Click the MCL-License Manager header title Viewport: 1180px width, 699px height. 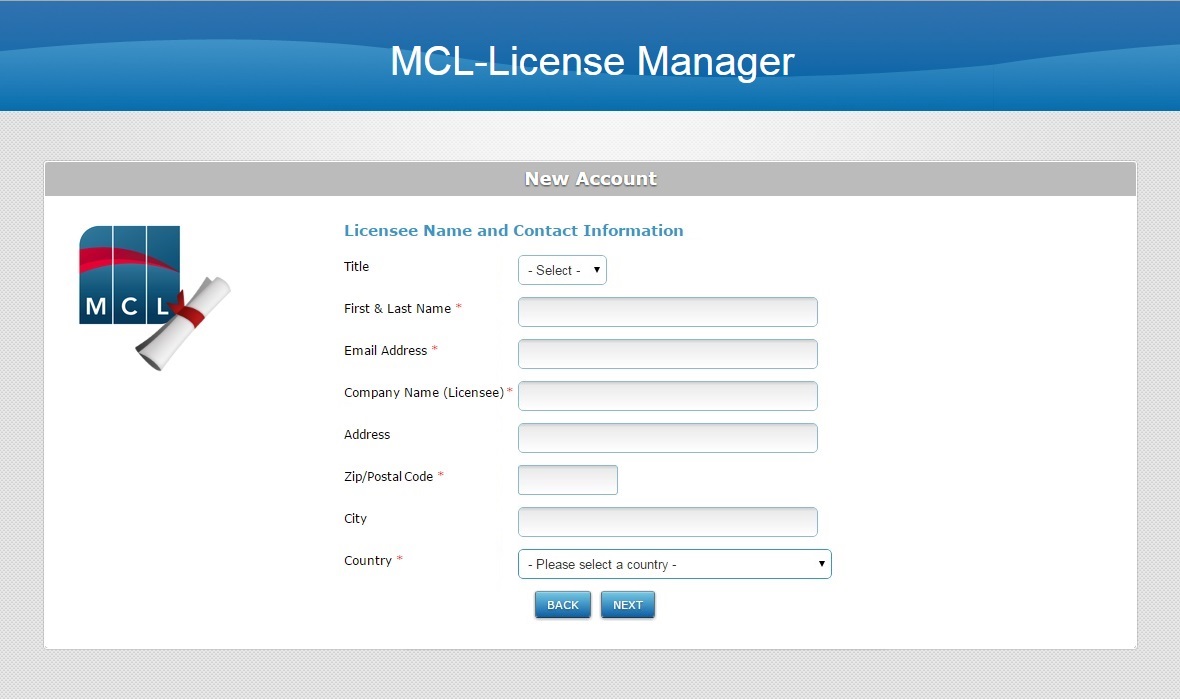[591, 61]
